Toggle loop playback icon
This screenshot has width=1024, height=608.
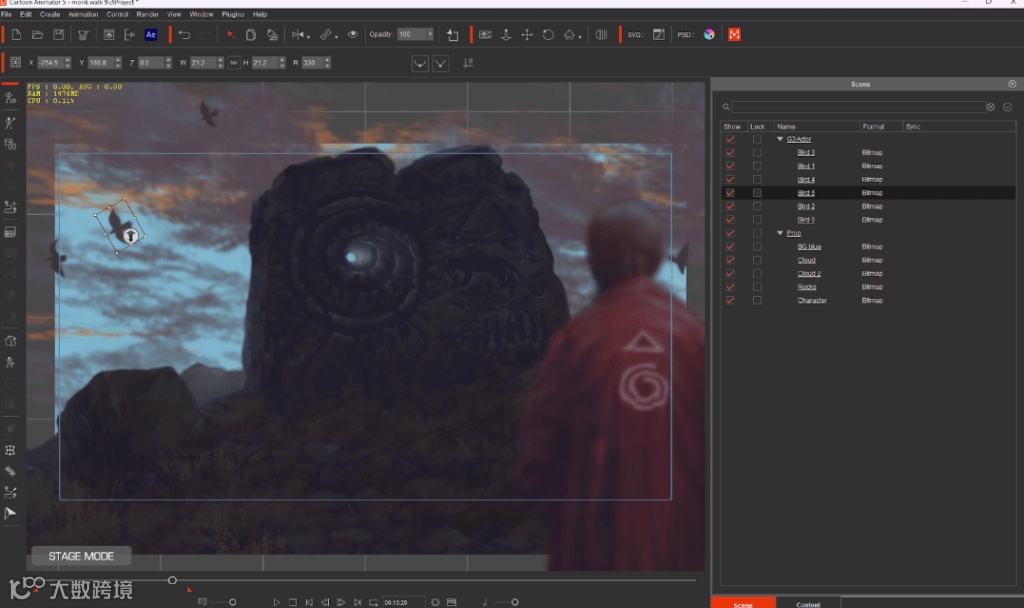(x=374, y=602)
